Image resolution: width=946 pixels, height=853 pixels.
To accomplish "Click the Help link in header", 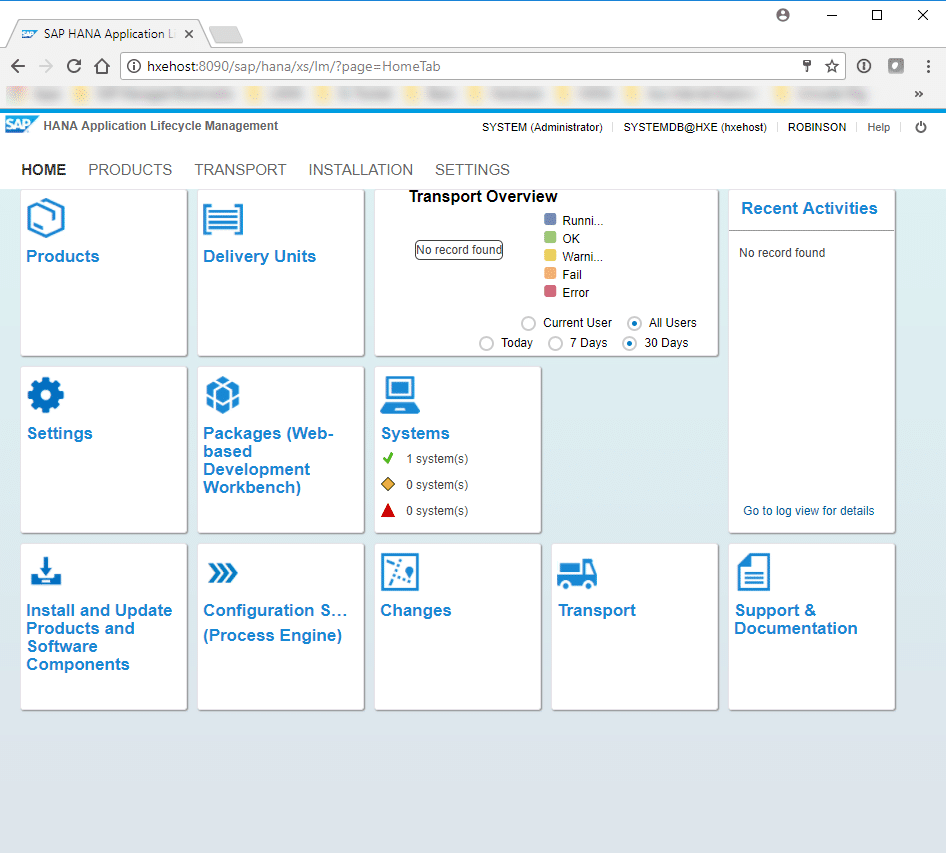I will click(878, 127).
